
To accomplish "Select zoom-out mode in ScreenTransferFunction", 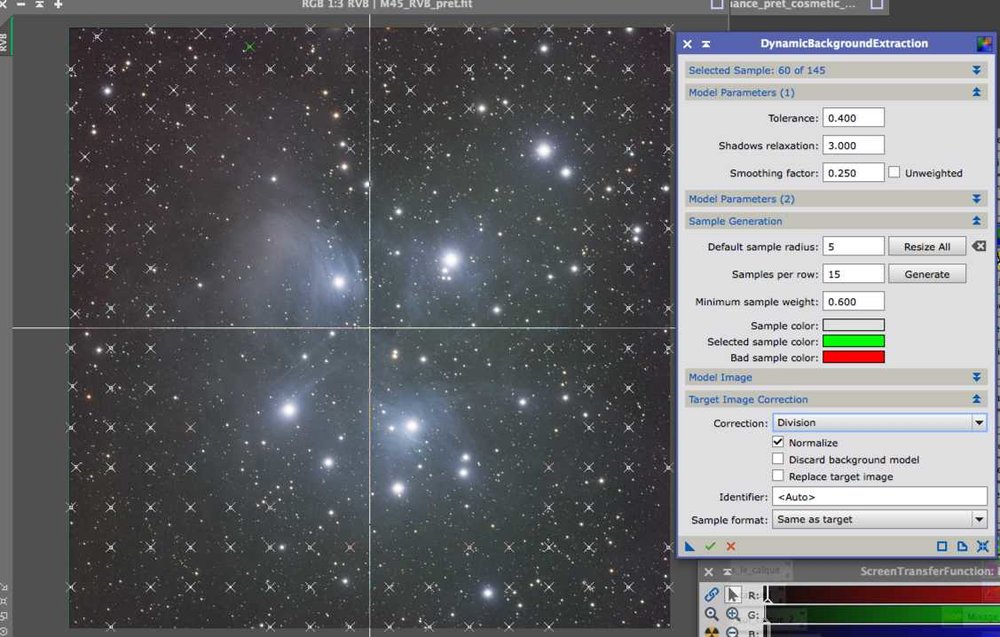I will point(733,632).
